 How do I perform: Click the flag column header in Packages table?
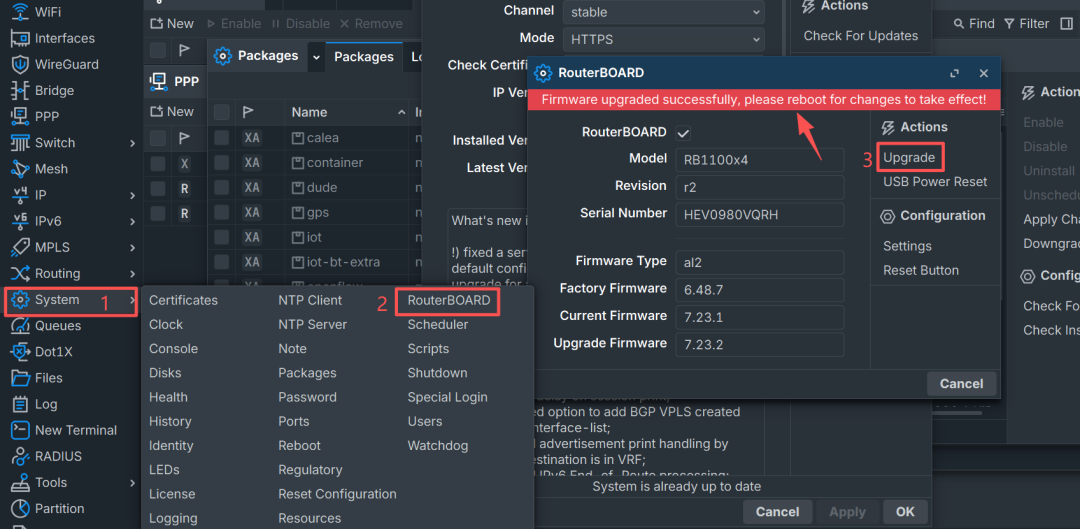(x=247, y=112)
